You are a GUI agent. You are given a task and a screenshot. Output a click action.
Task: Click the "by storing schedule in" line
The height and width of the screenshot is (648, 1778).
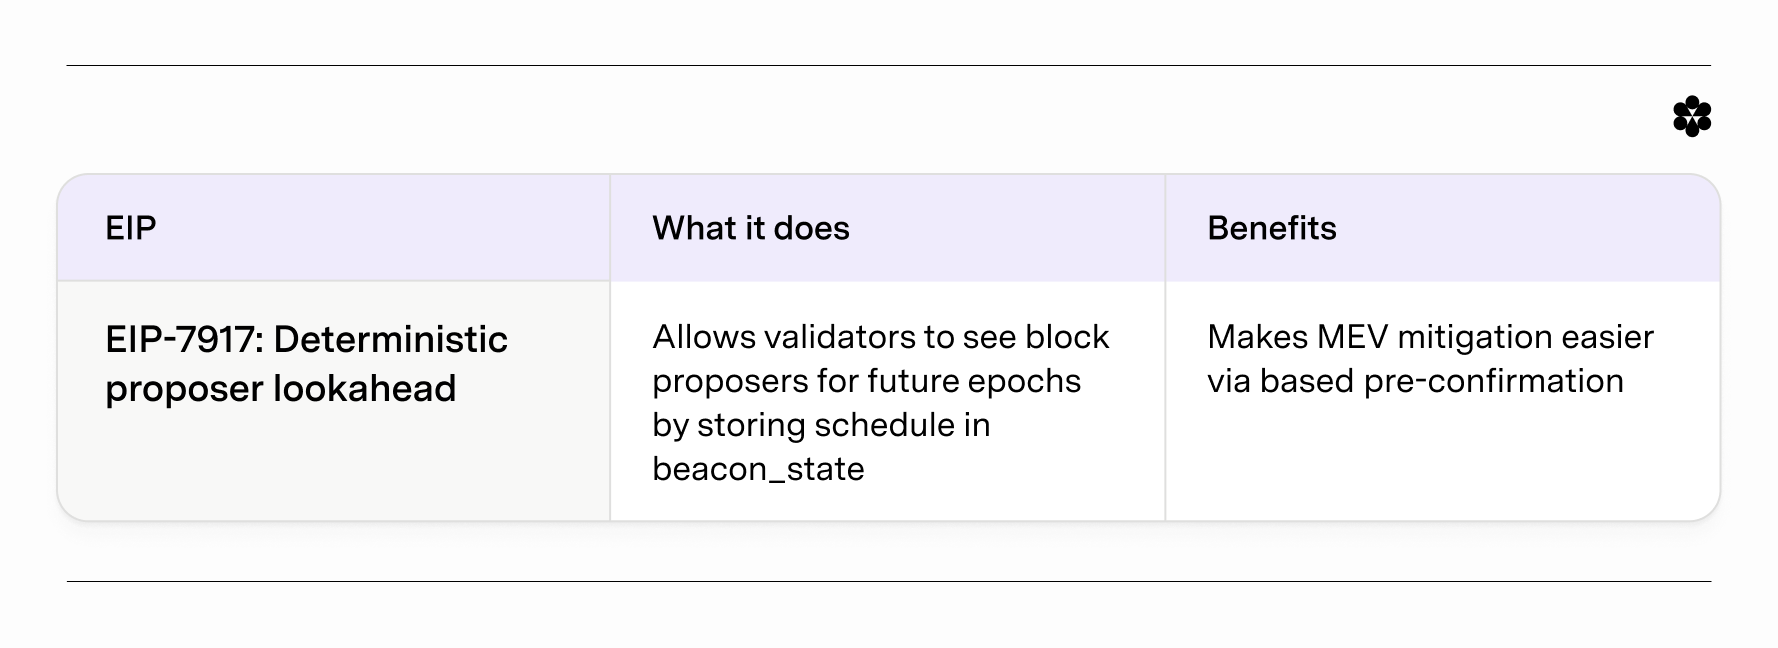(x=821, y=425)
